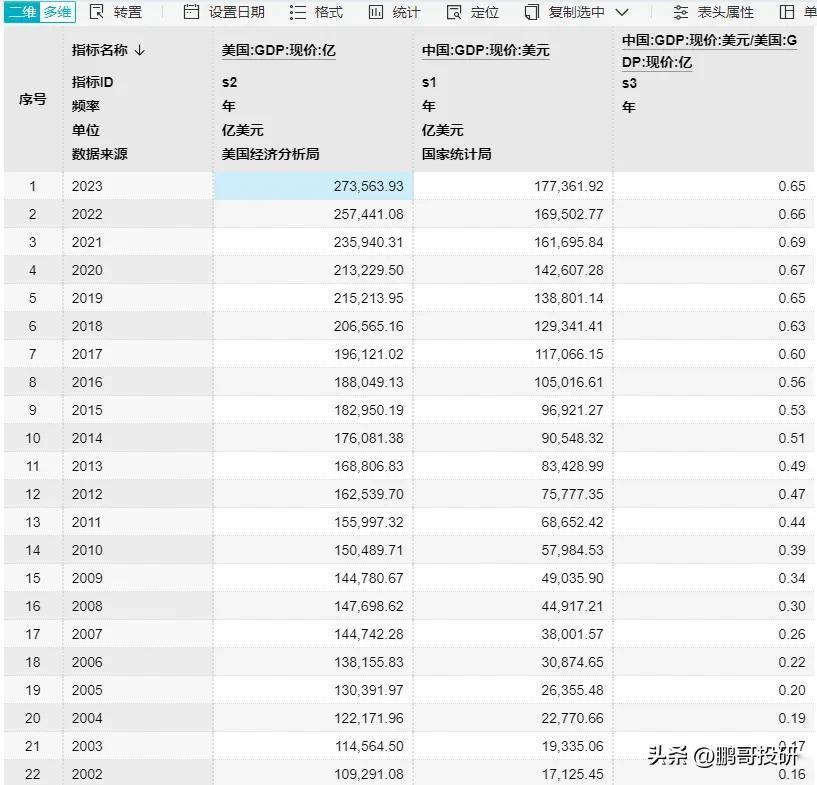The image size is (817, 785).
Task: Click the 统计 button label
Action: [406, 11]
